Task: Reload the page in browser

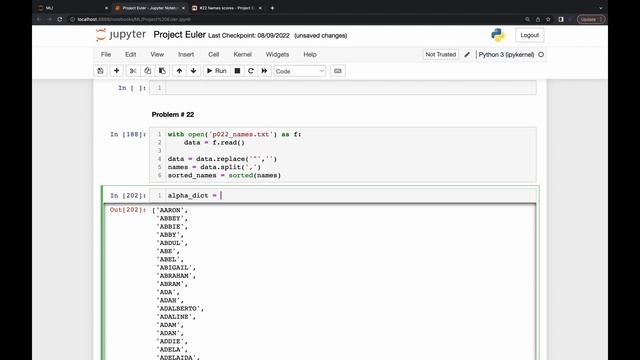Action: pyautogui.click(x=60, y=19)
